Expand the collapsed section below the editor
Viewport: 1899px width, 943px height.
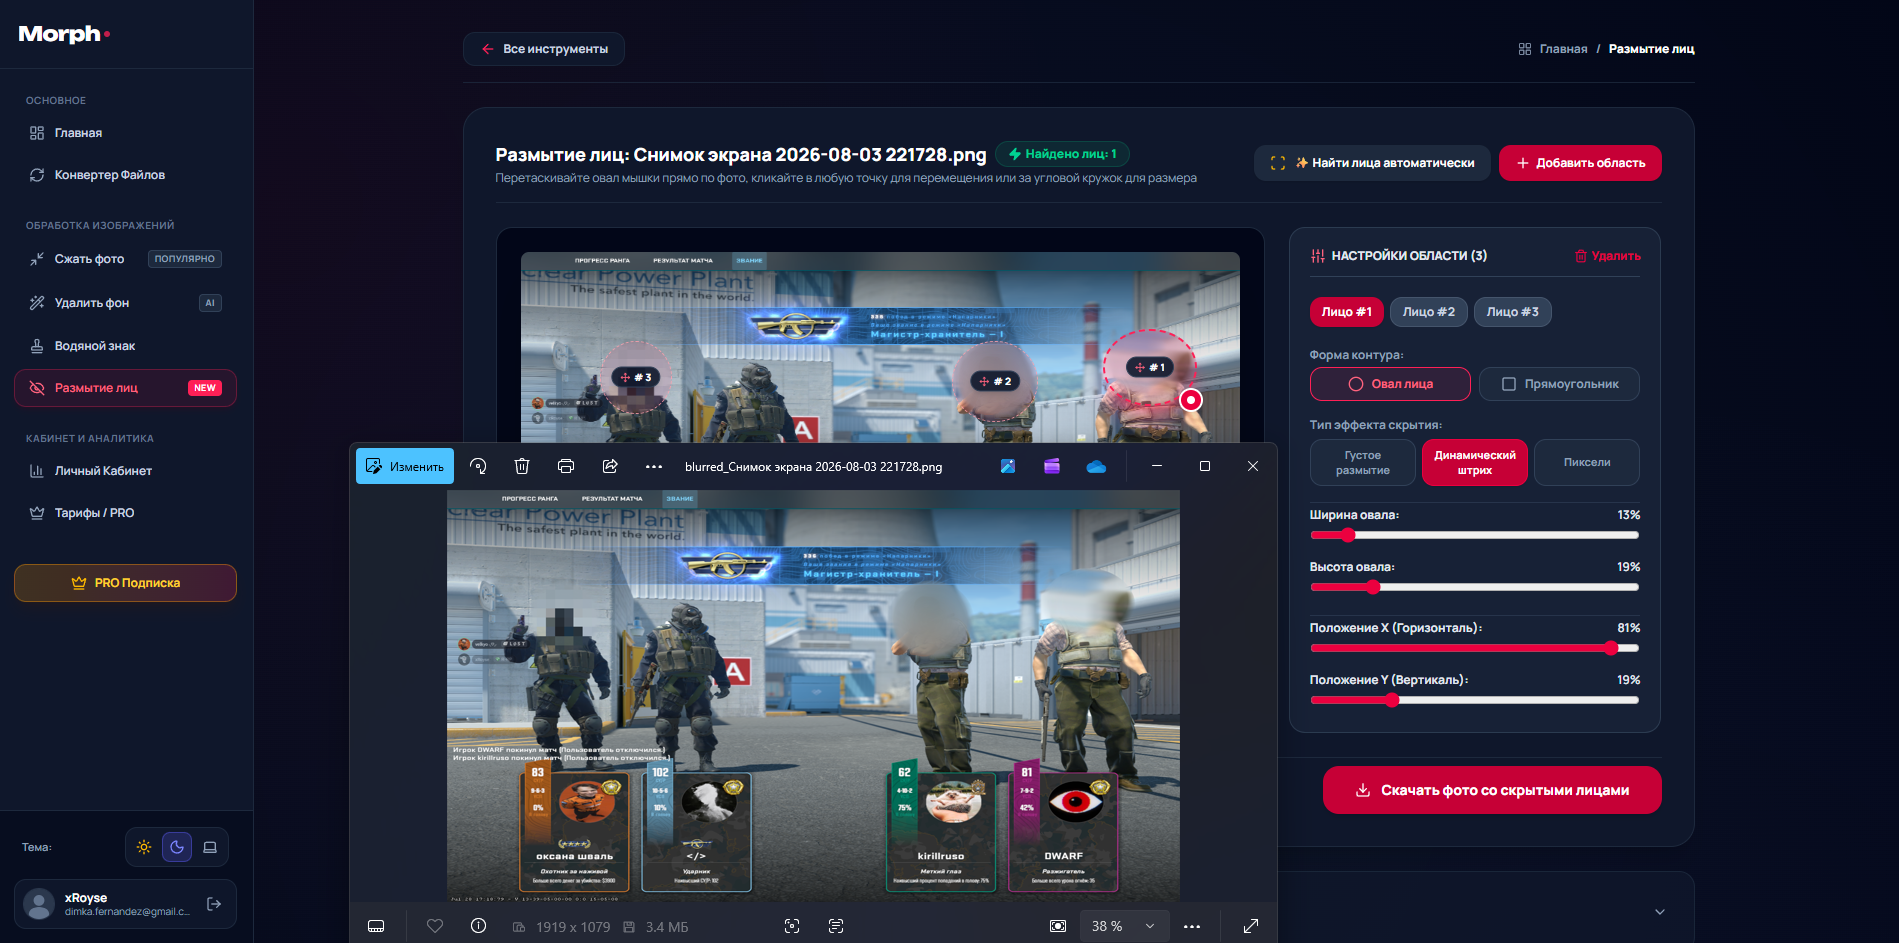point(1660,912)
